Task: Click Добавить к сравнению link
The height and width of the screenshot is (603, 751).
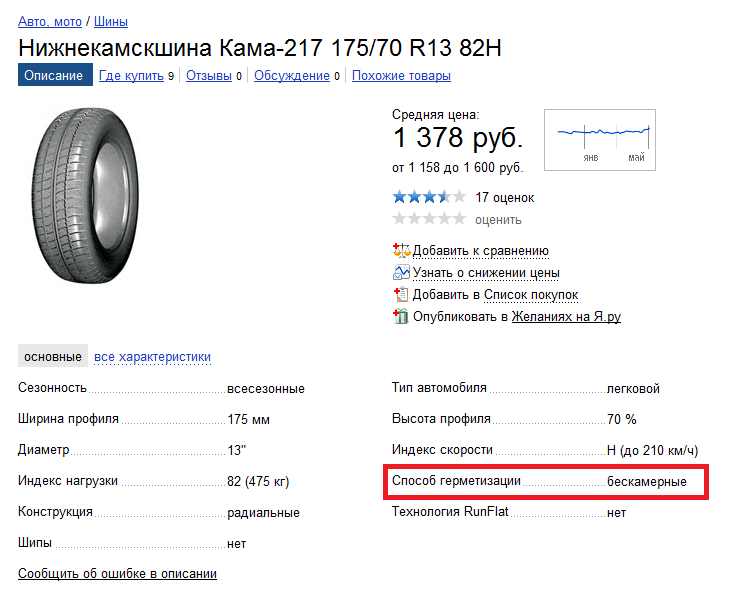Action: (x=480, y=251)
